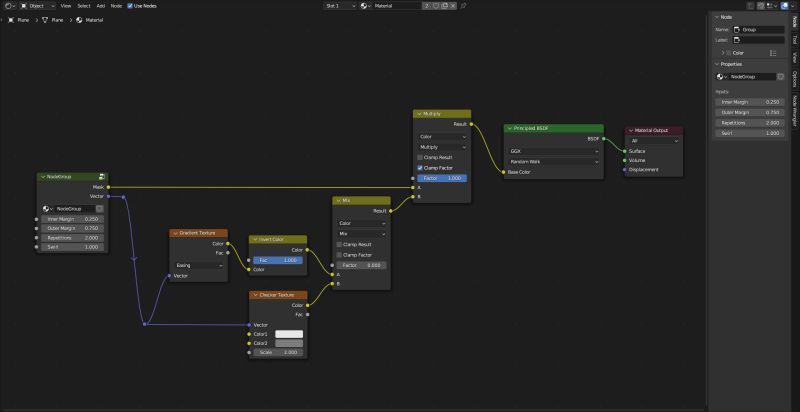Open the Slot 1 material slot dropdown

coord(340,6)
